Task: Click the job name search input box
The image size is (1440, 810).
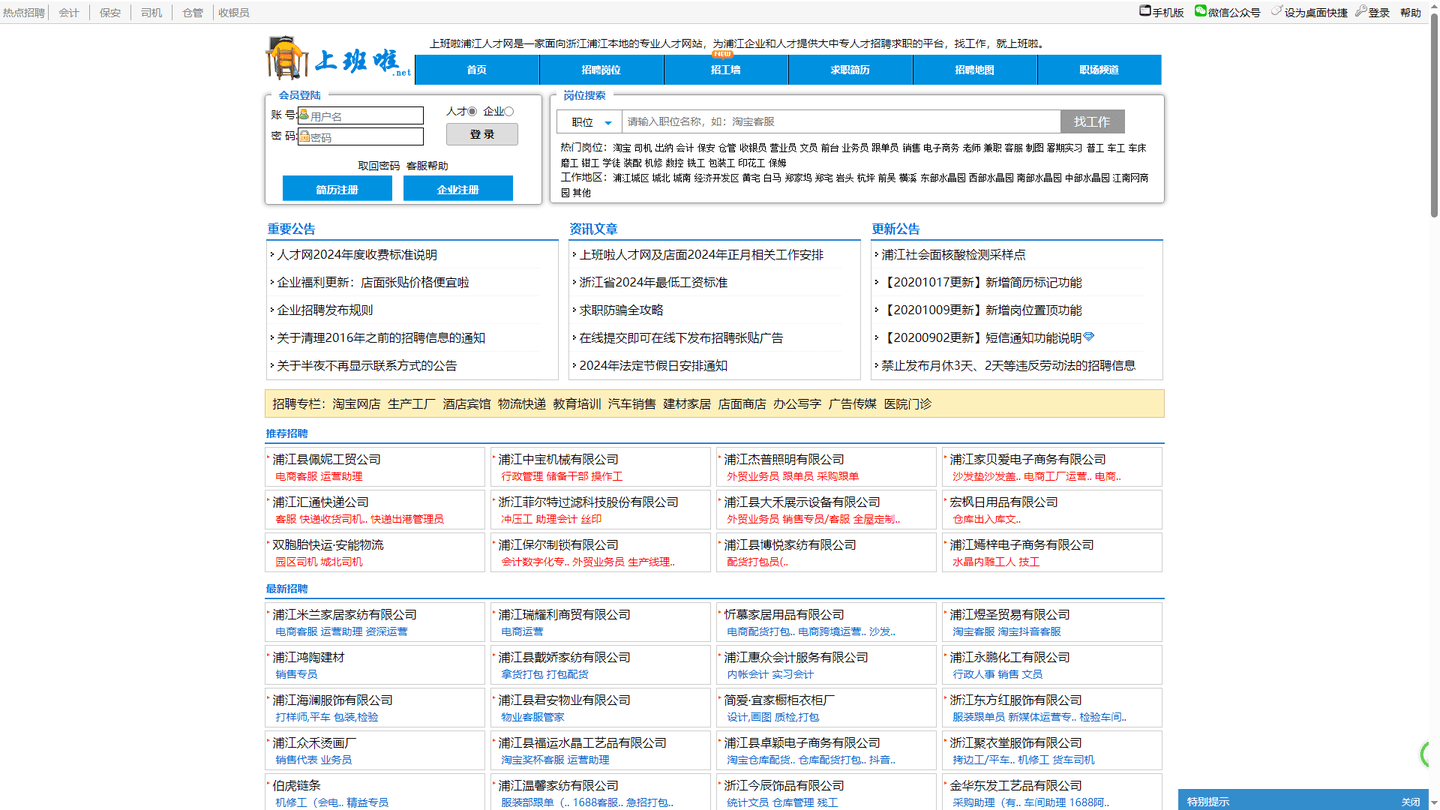Action: coord(841,122)
